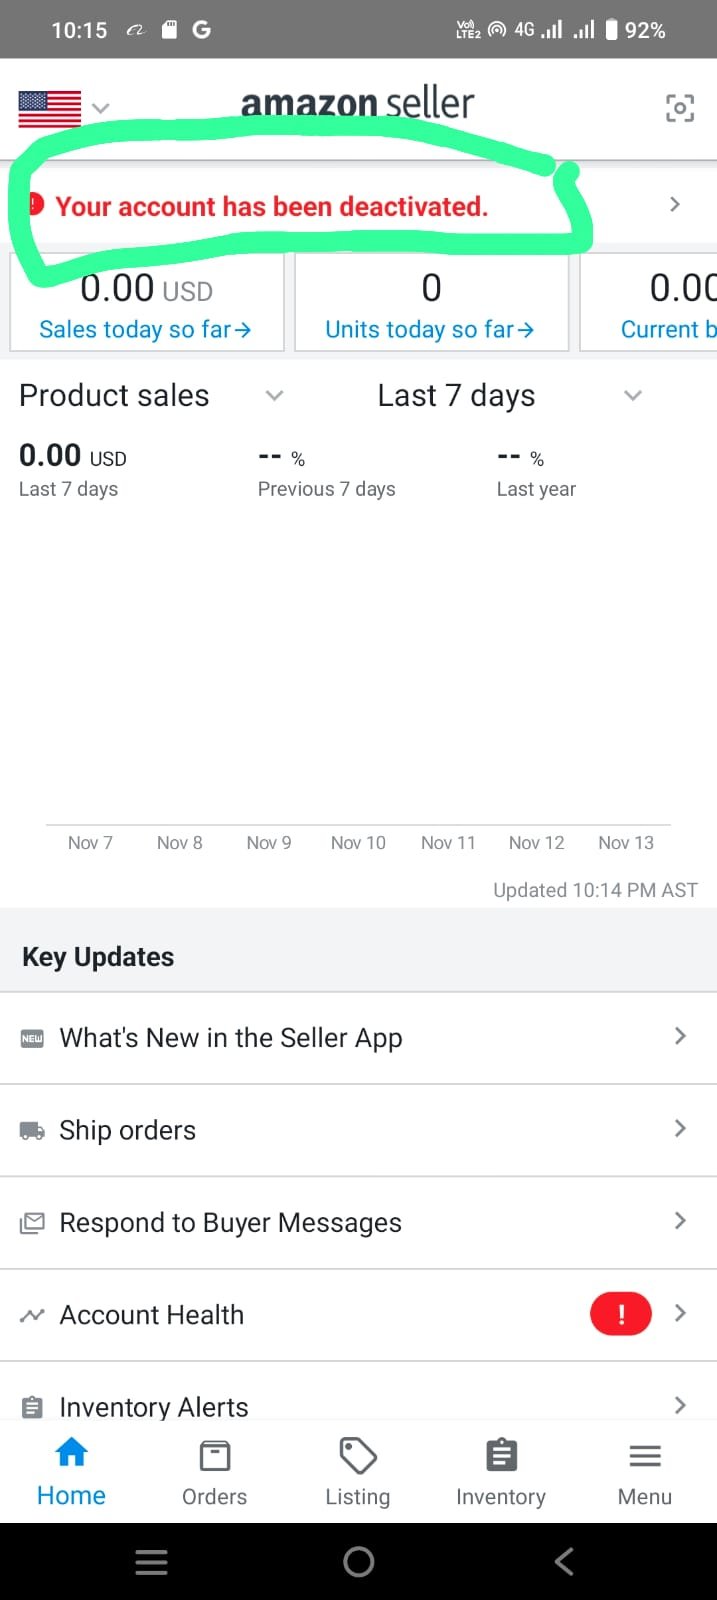Tap the Ship orders chevron arrow
The image size is (717, 1600).
coord(680,1129)
